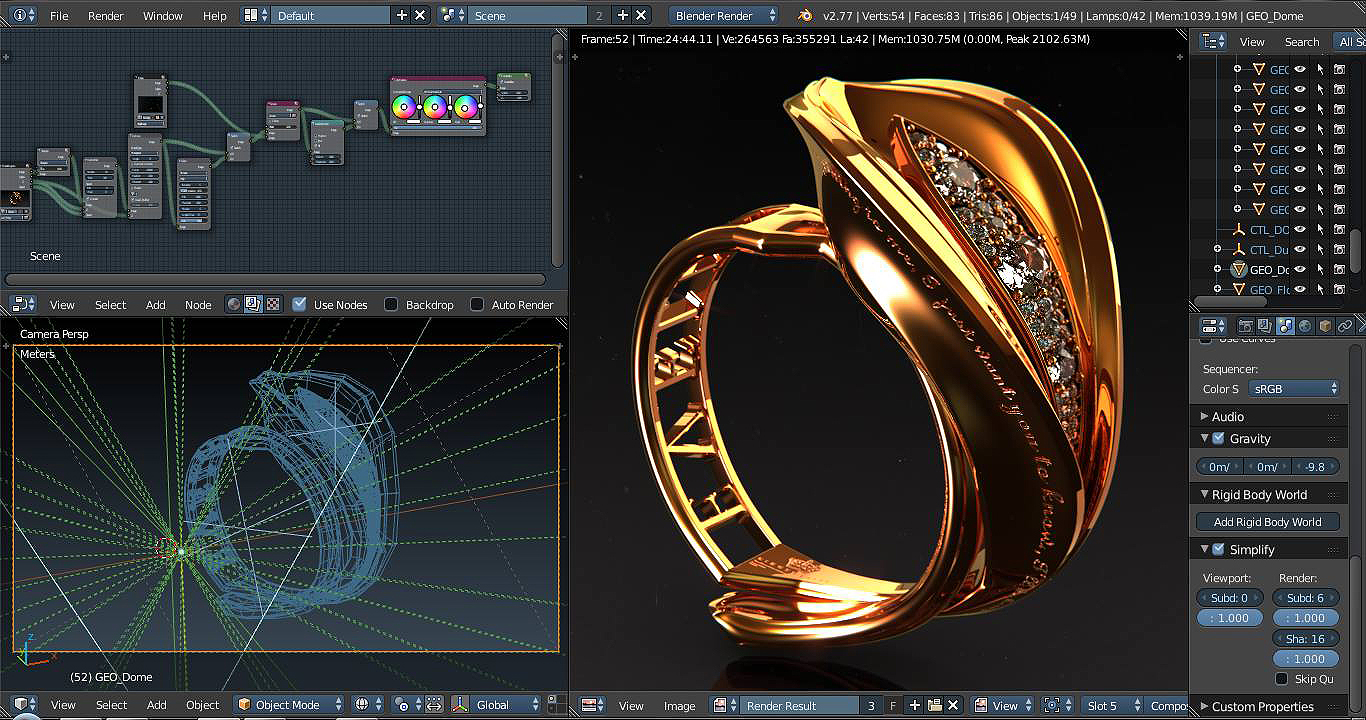
Task: Uncheck the Use Nodes checkbox
Action: 299,304
